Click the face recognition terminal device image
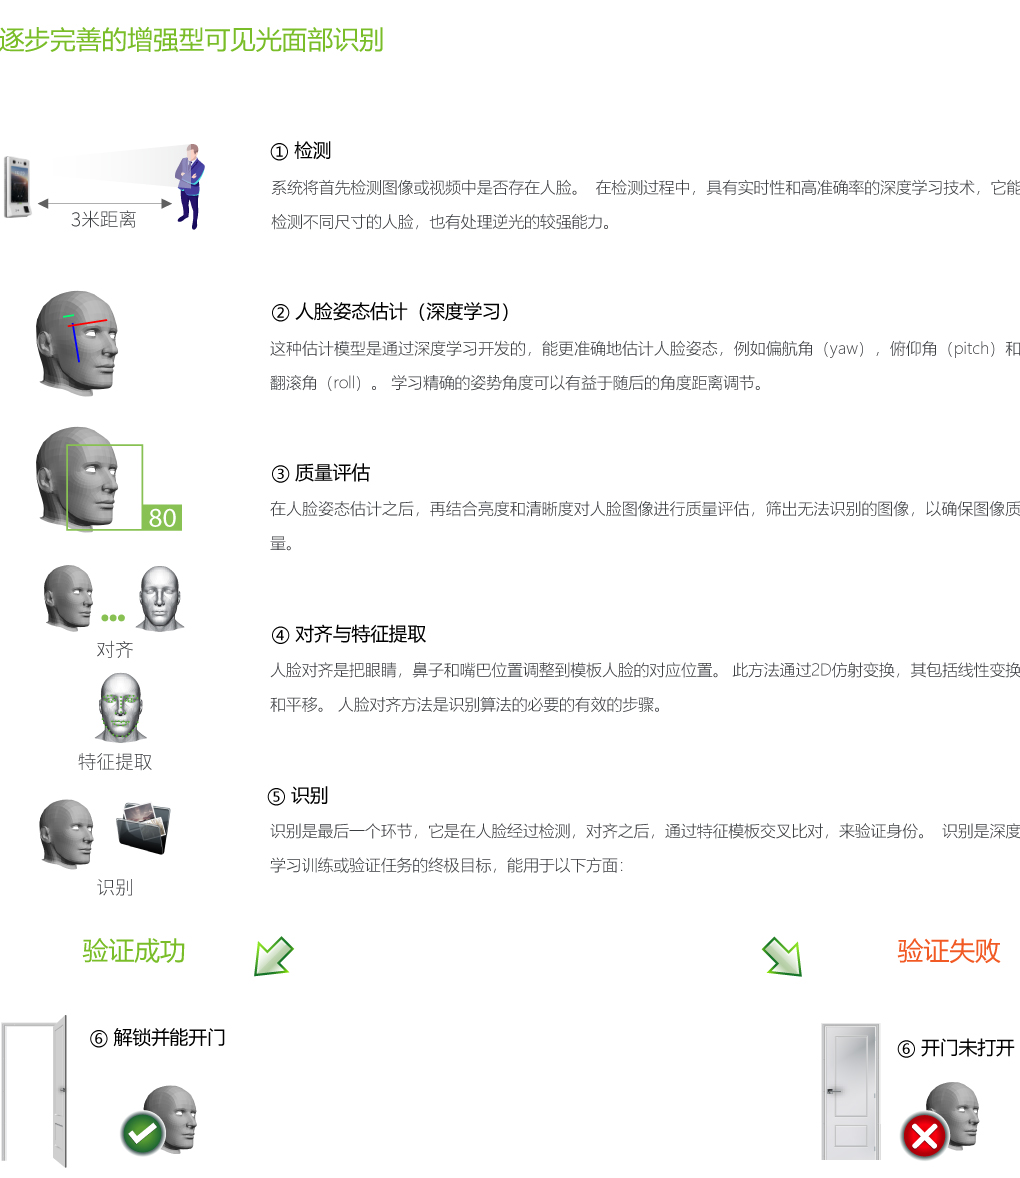 pyautogui.click(x=18, y=186)
